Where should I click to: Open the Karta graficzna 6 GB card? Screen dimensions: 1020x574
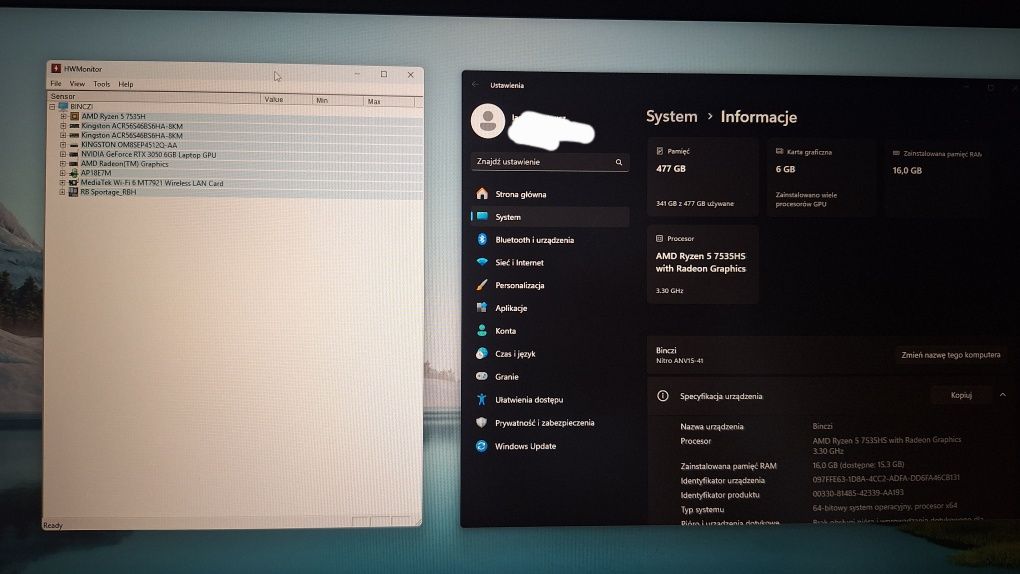click(x=822, y=177)
